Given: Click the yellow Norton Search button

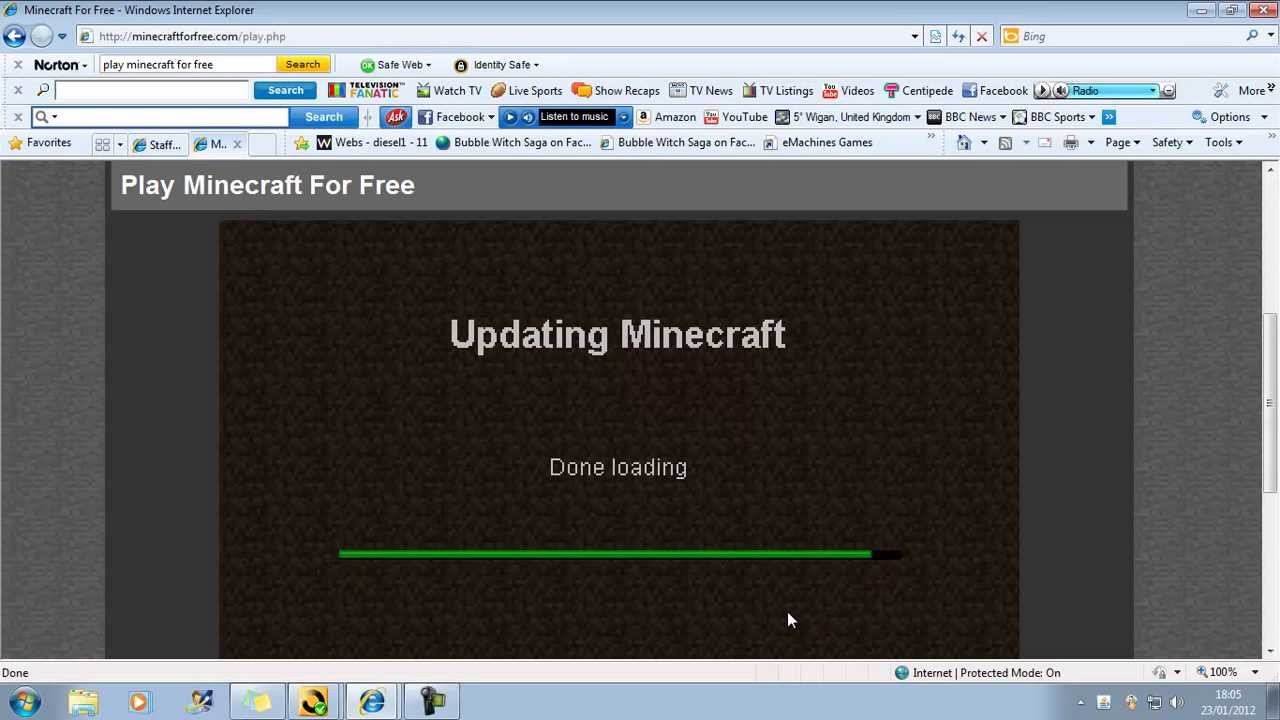Looking at the screenshot, I should [x=302, y=64].
